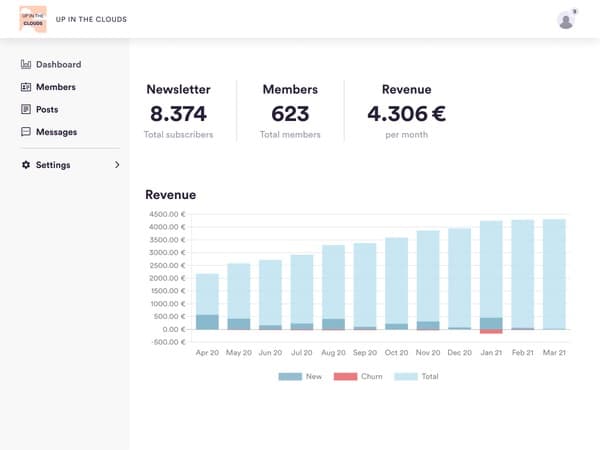The height and width of the screenshot is (450, 600).
Task: Click the Up in the Clouds logo
Action: [x=33, y=19]
